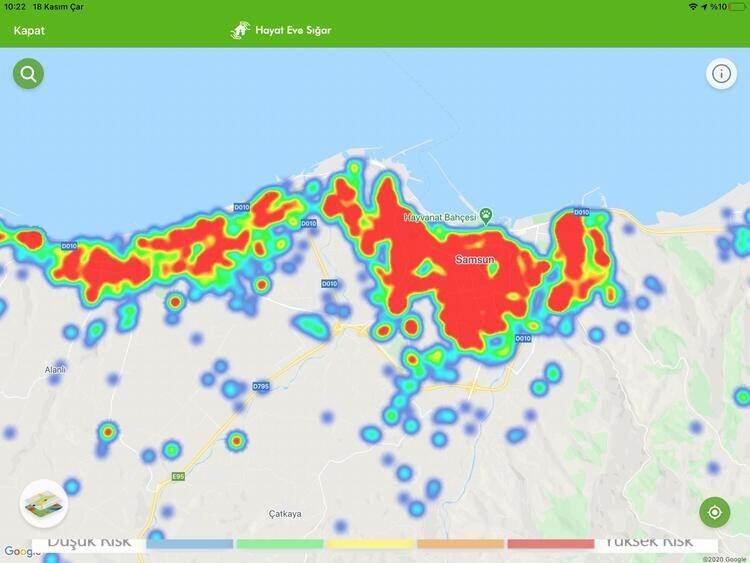
Task: Tap the D795 road shield
Action: [261, 386]
